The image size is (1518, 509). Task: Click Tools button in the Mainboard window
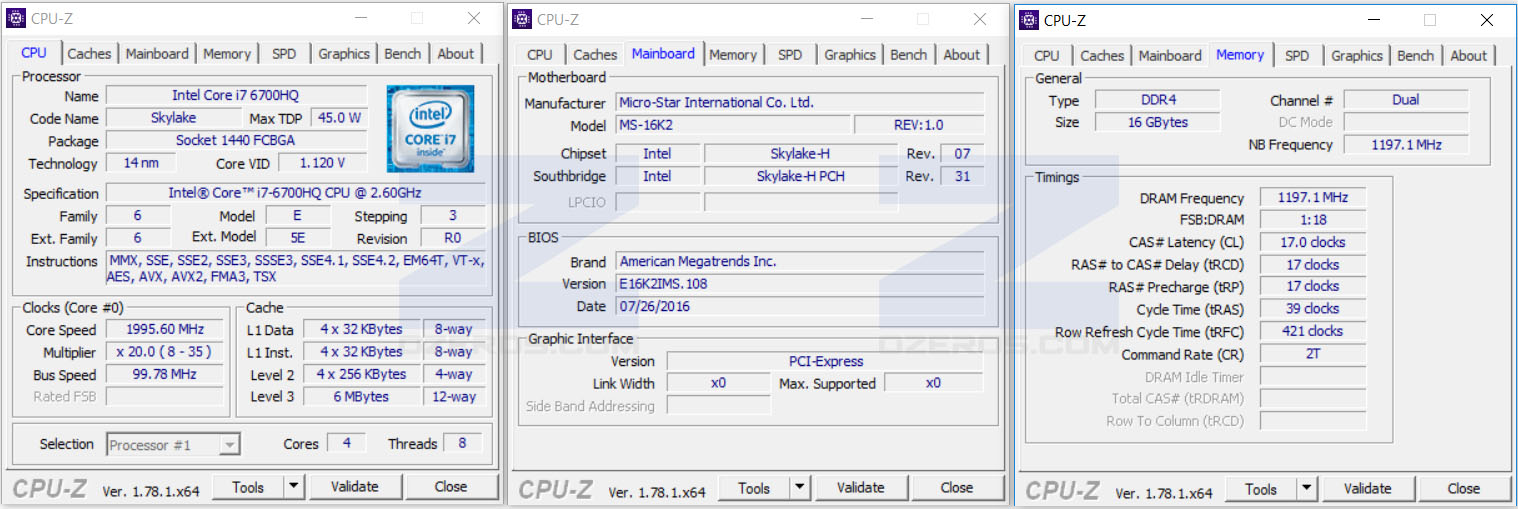point(754,488)
